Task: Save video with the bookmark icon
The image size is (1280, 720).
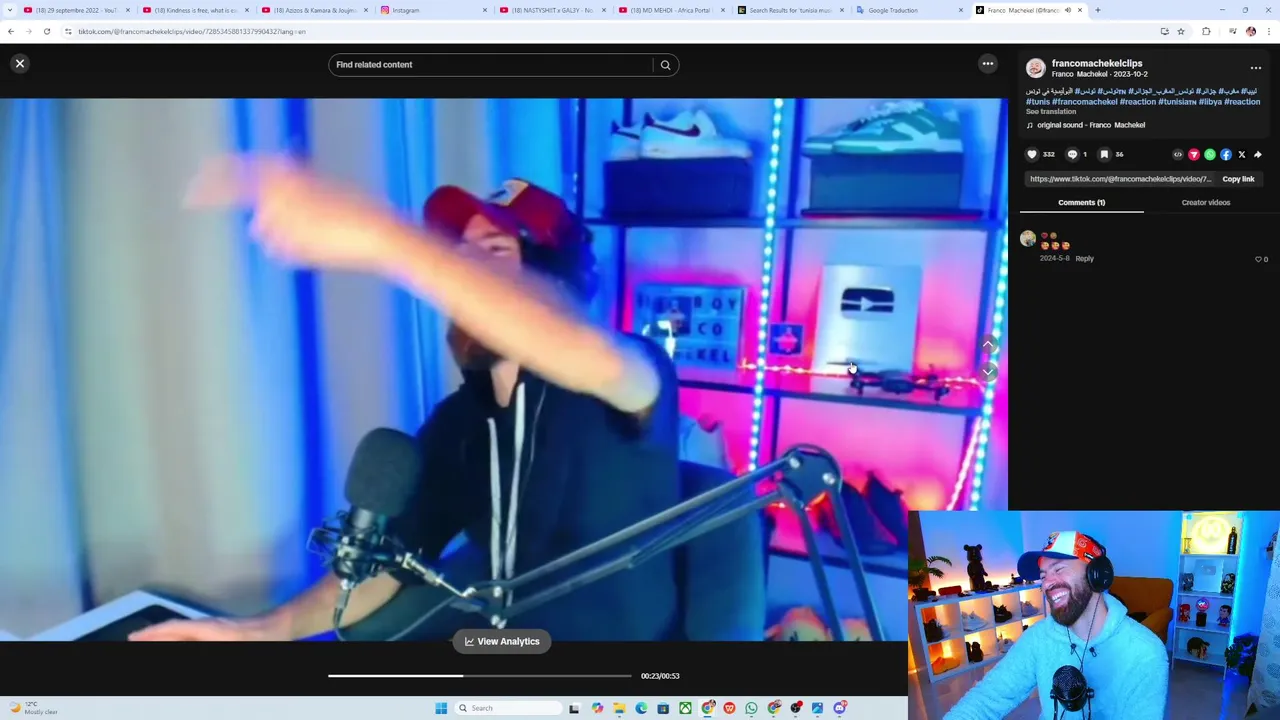Action: (x=1104, y=155)
